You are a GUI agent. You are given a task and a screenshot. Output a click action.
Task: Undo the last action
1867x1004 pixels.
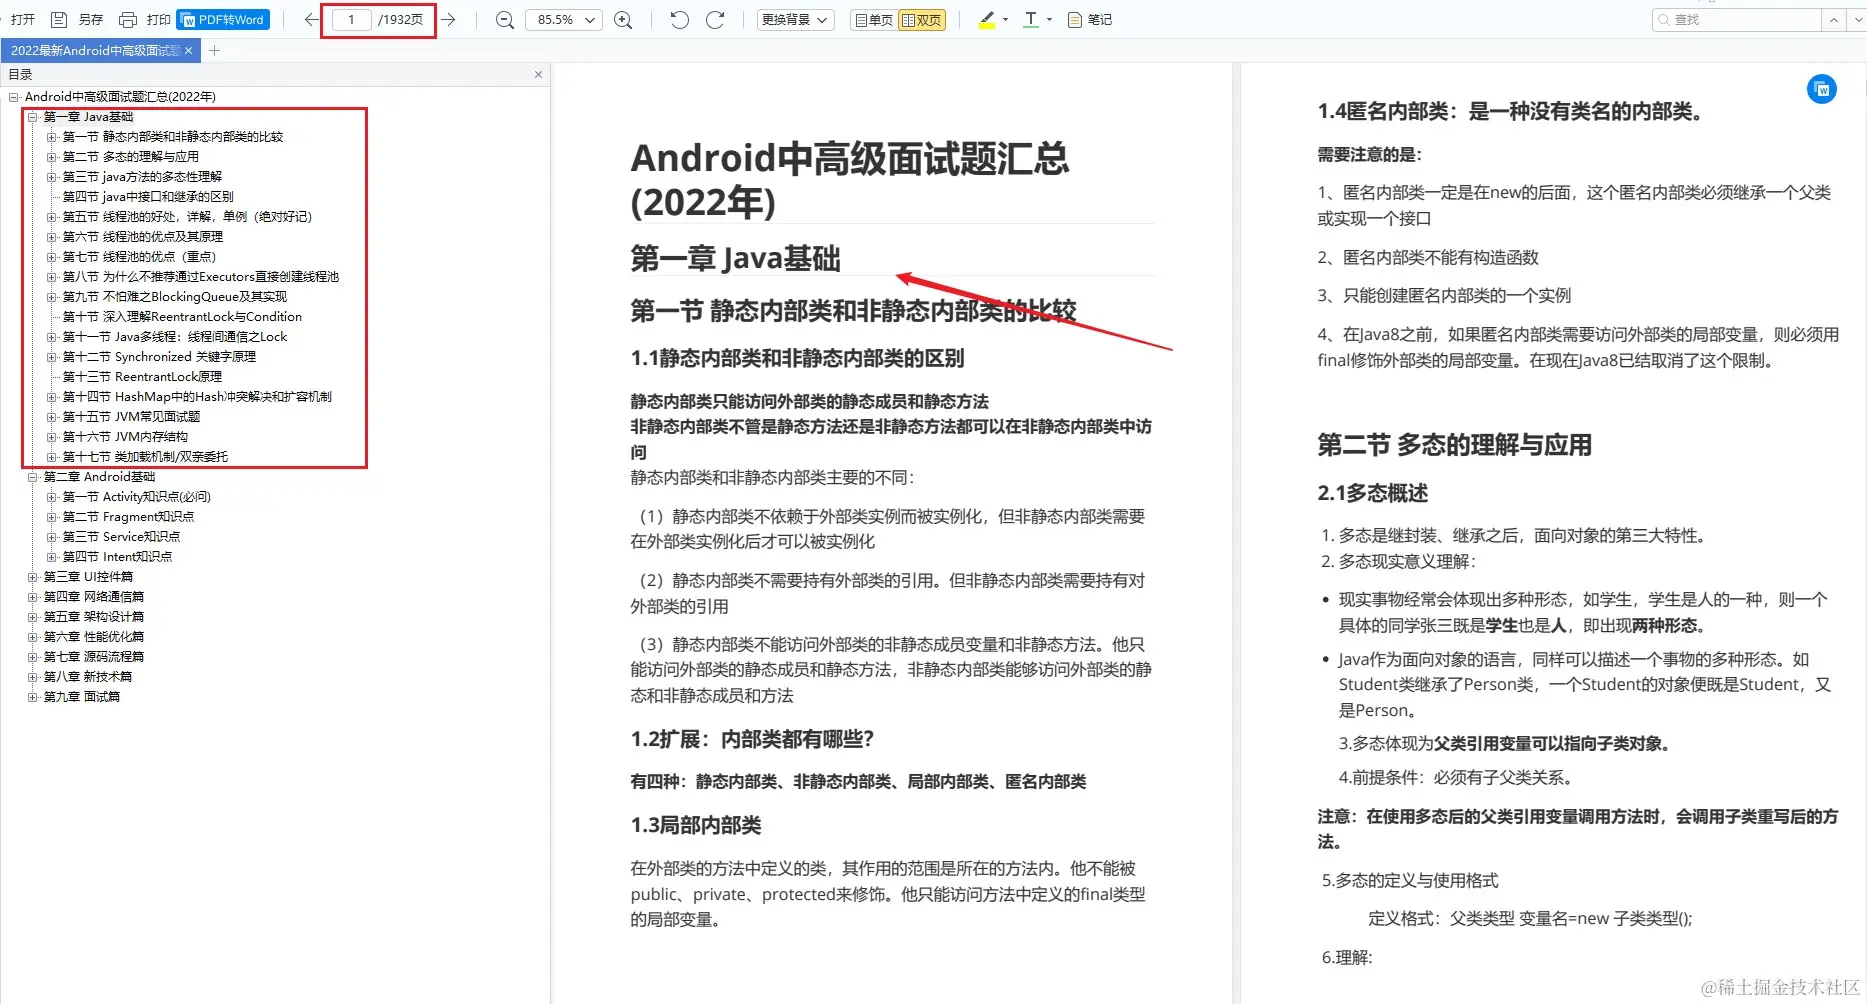pos(679,19)
